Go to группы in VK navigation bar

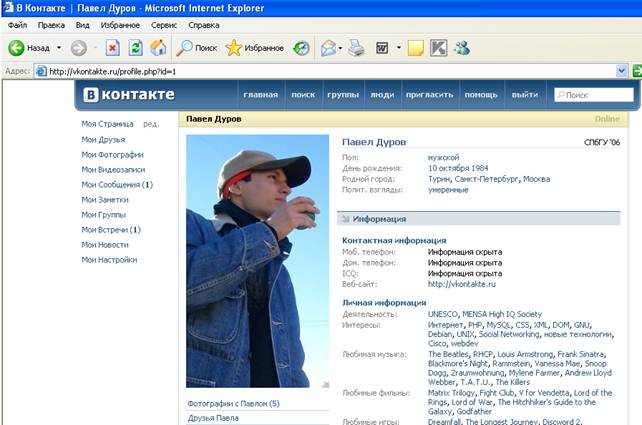342,95
